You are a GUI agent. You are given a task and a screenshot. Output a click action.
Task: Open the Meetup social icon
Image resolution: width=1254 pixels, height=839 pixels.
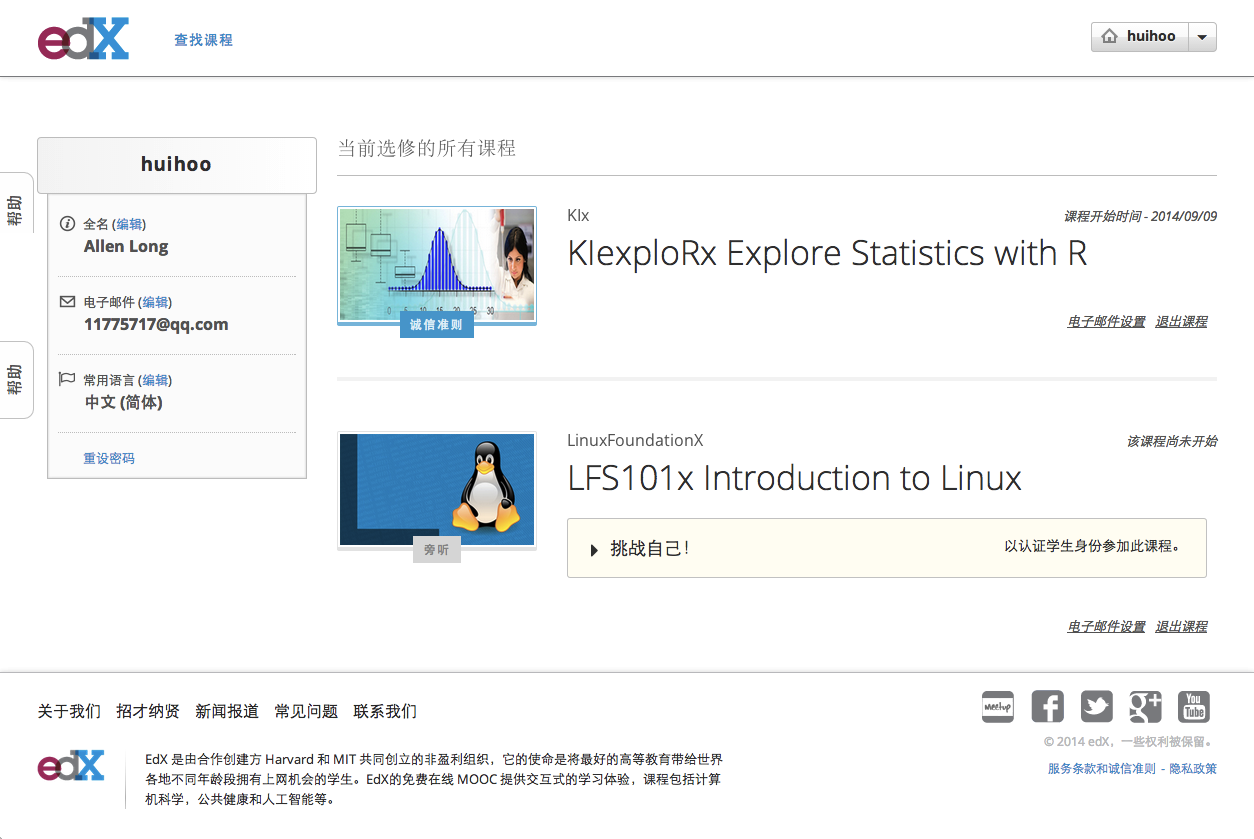(x=997, y=707)
